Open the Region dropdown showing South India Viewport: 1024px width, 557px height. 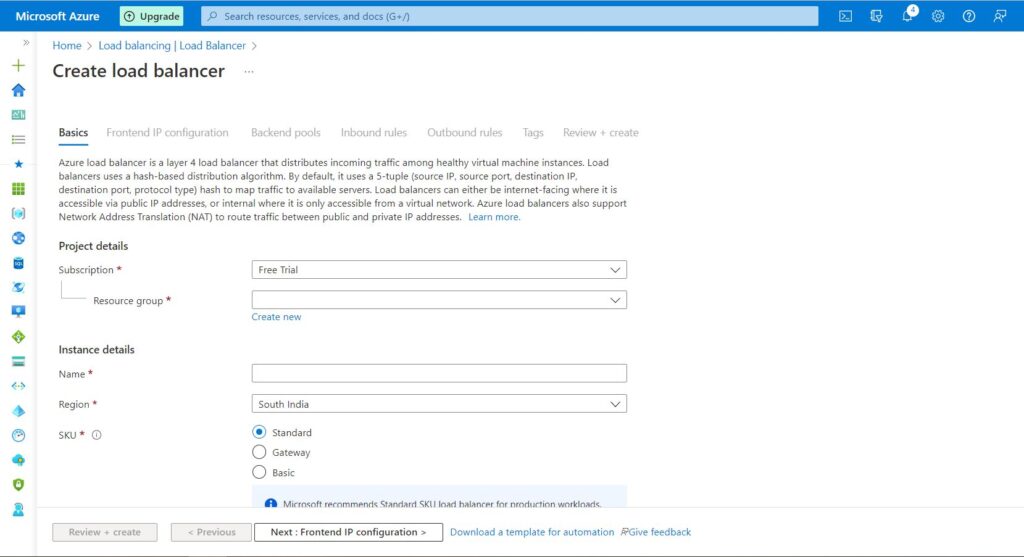click(x=439, y=404)
